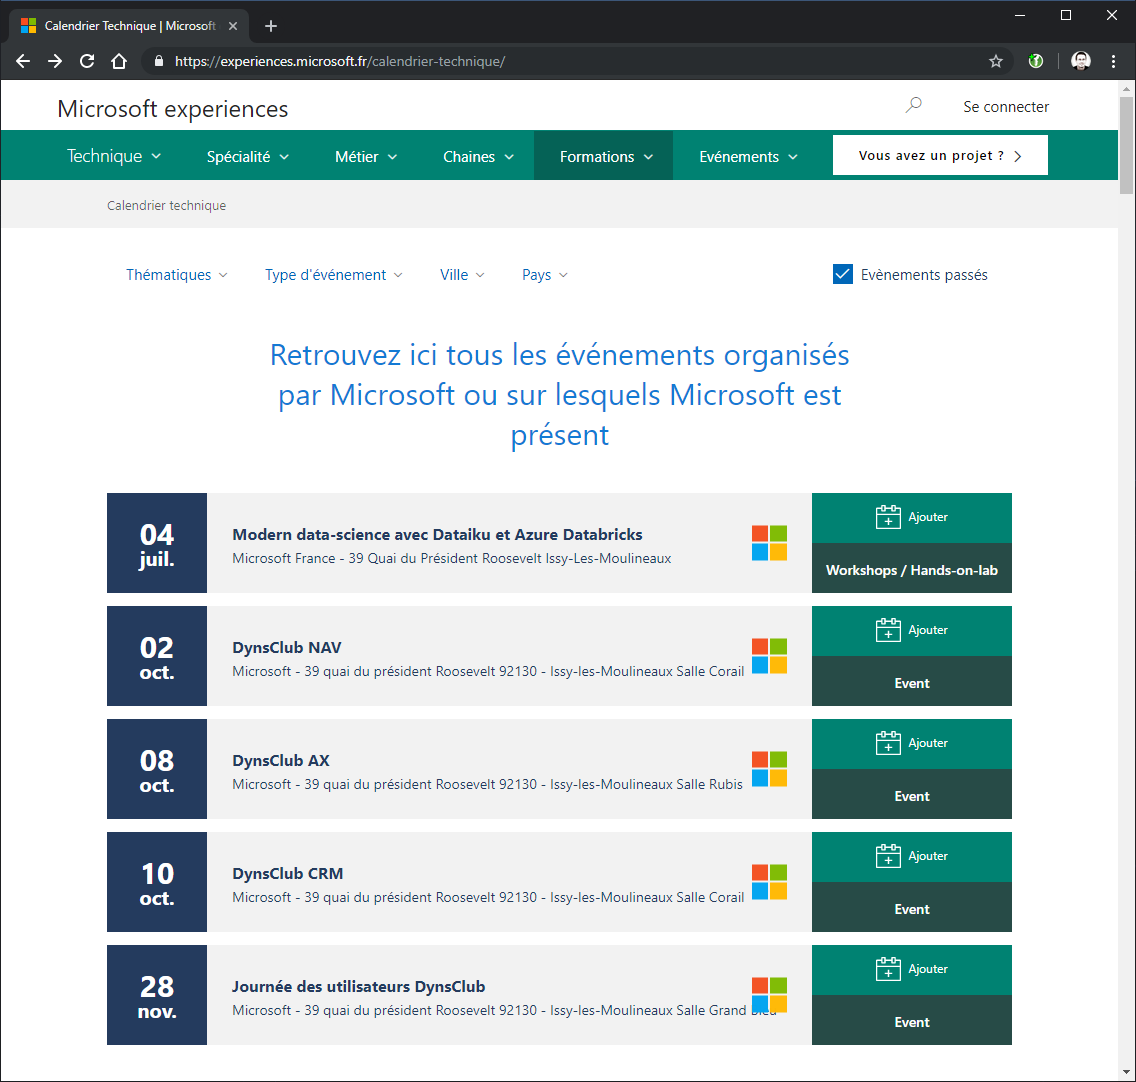The image size is (1136, 1082).
Task: Click Microsoft logo on DynsClub CRM row
Action: (x=769, y=882)
